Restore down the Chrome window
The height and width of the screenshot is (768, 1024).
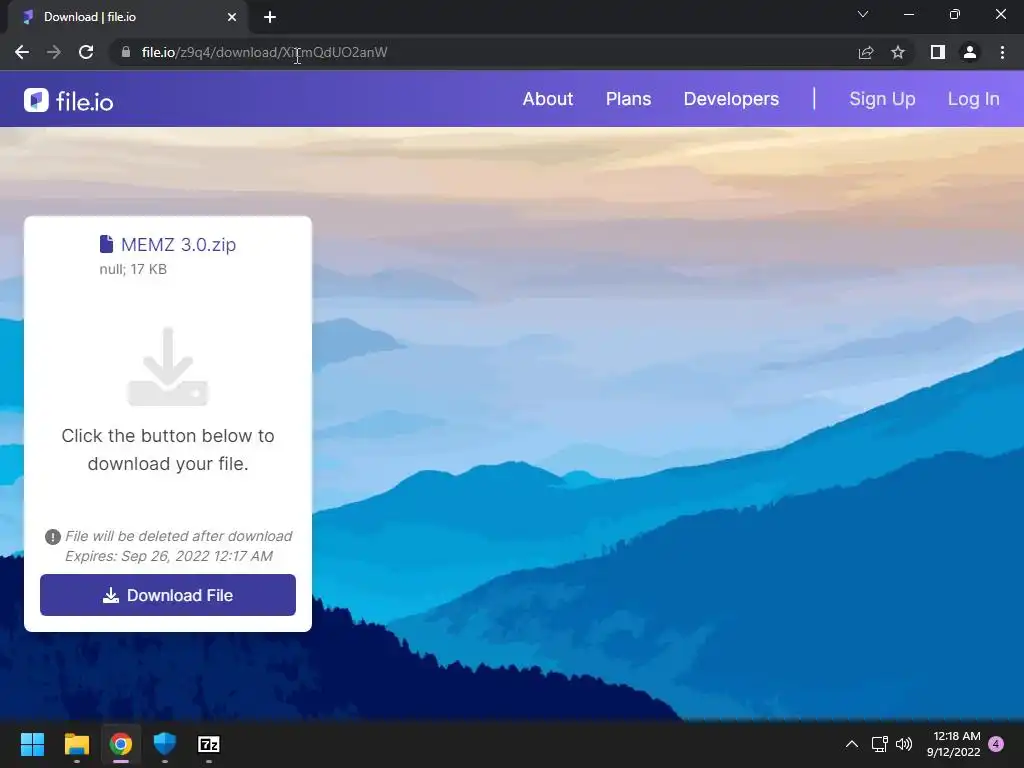pos(955,14)
